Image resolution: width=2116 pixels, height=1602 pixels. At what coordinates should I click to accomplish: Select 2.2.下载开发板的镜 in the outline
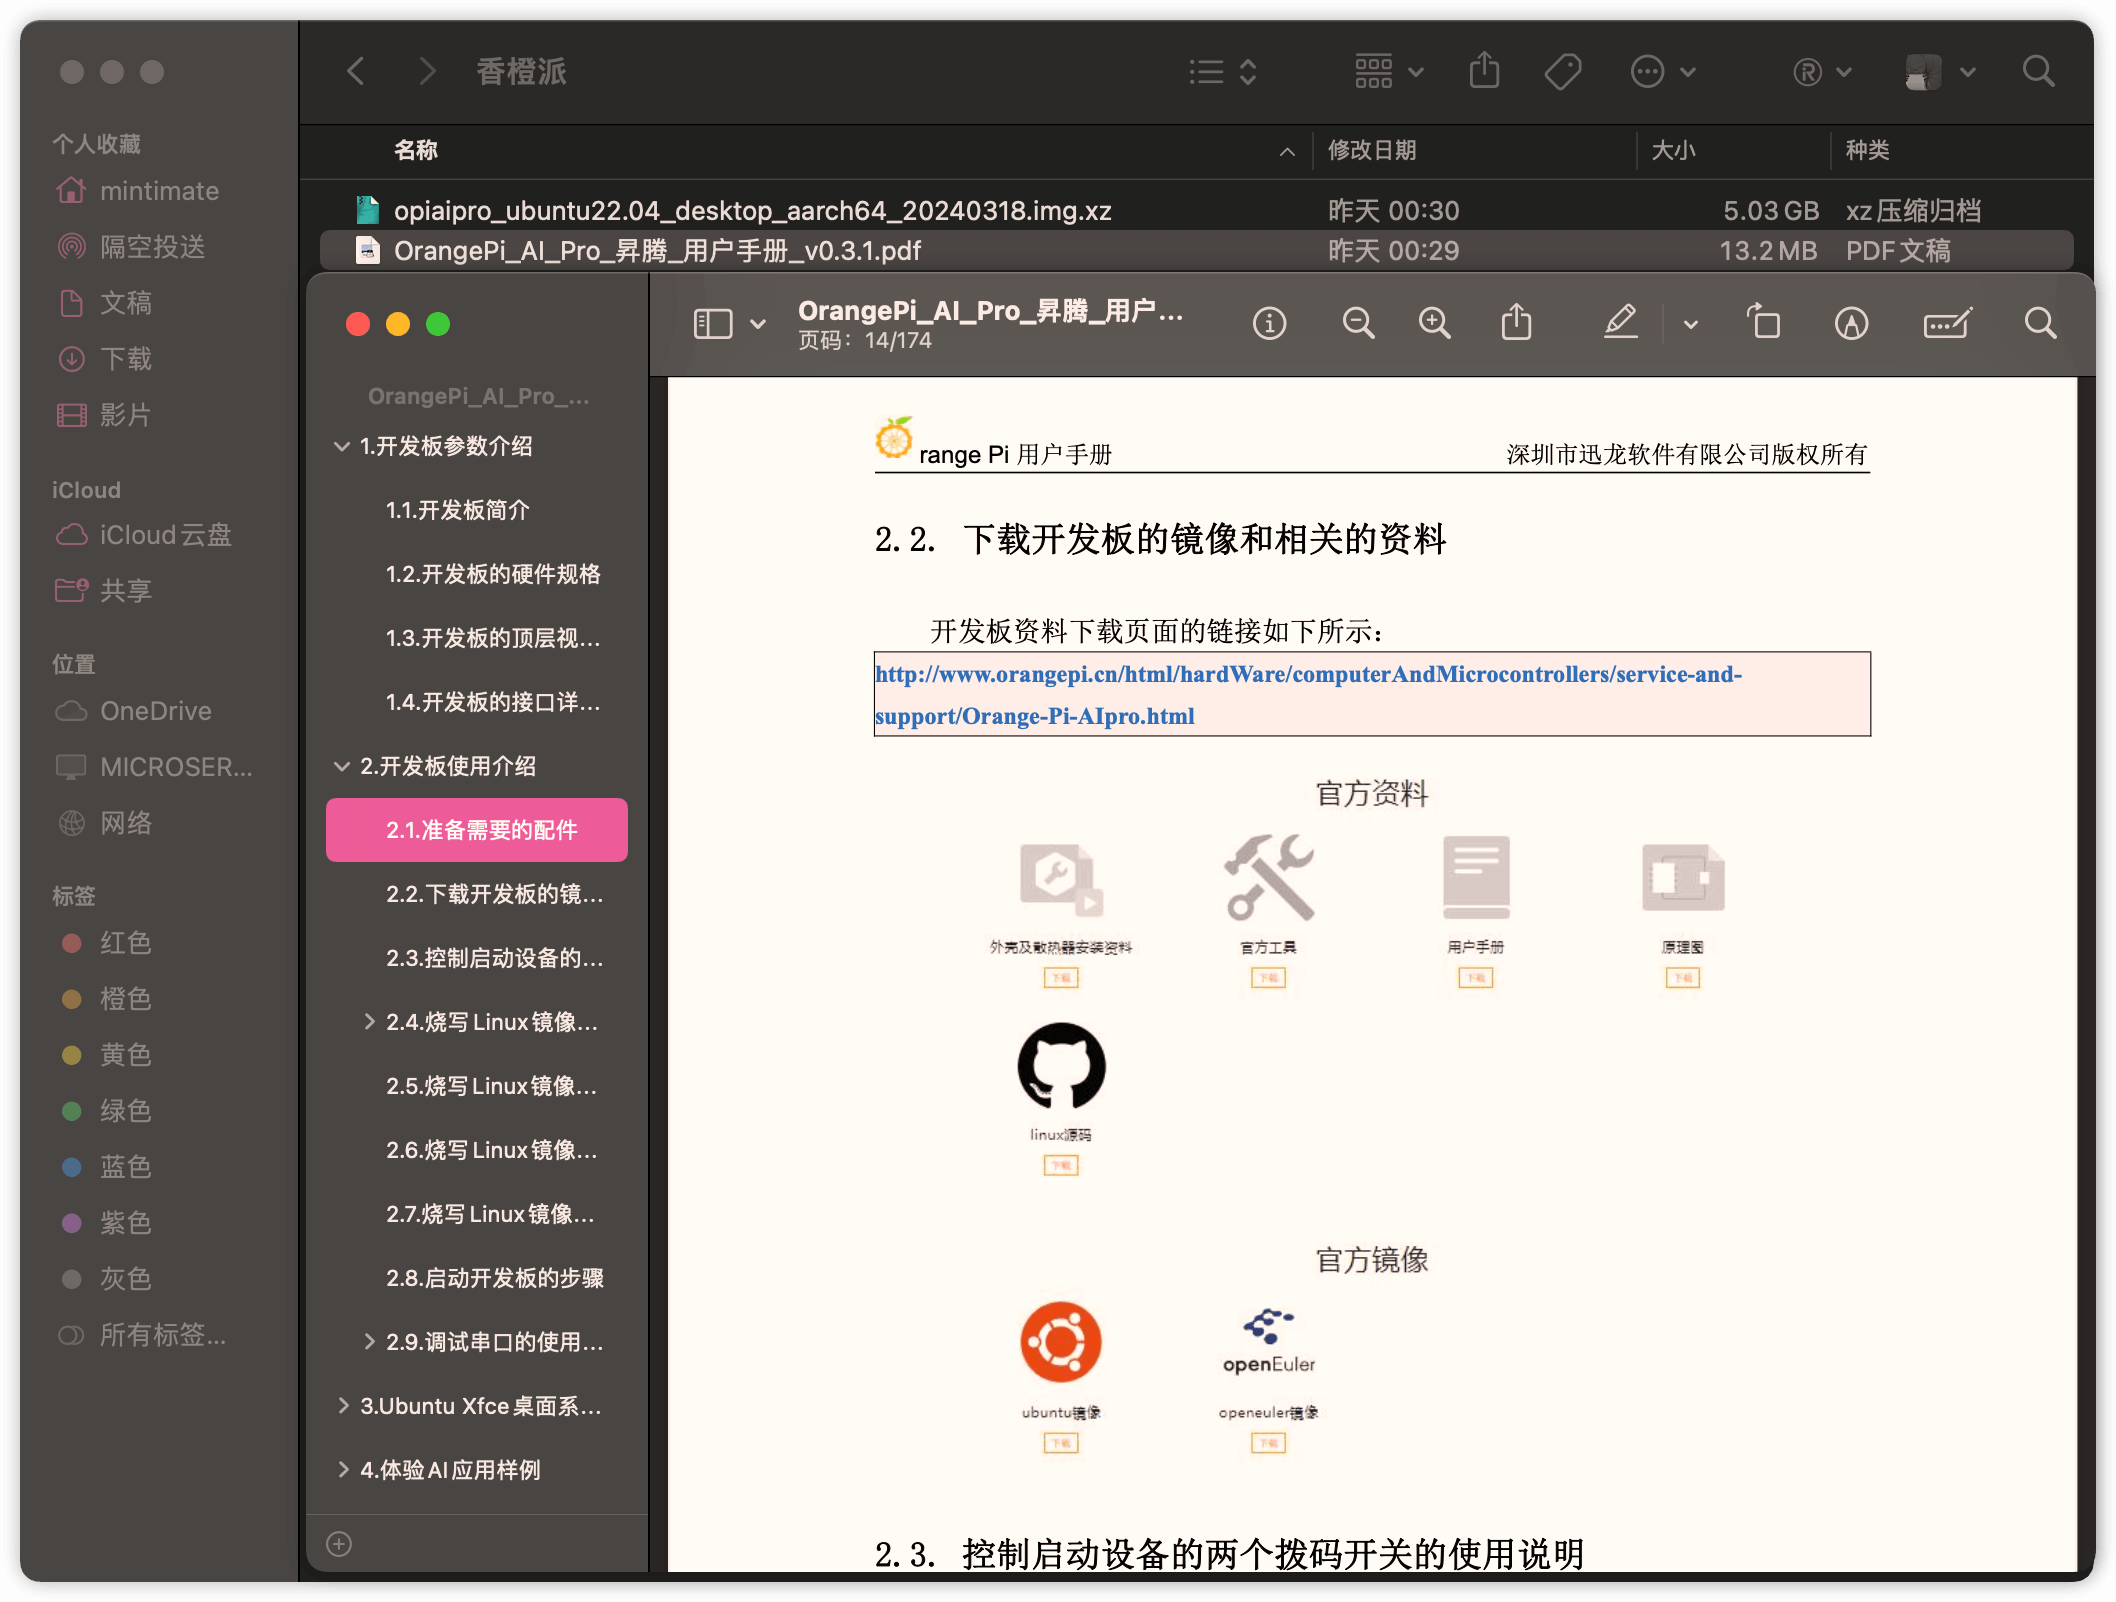(x=494, y=894)
